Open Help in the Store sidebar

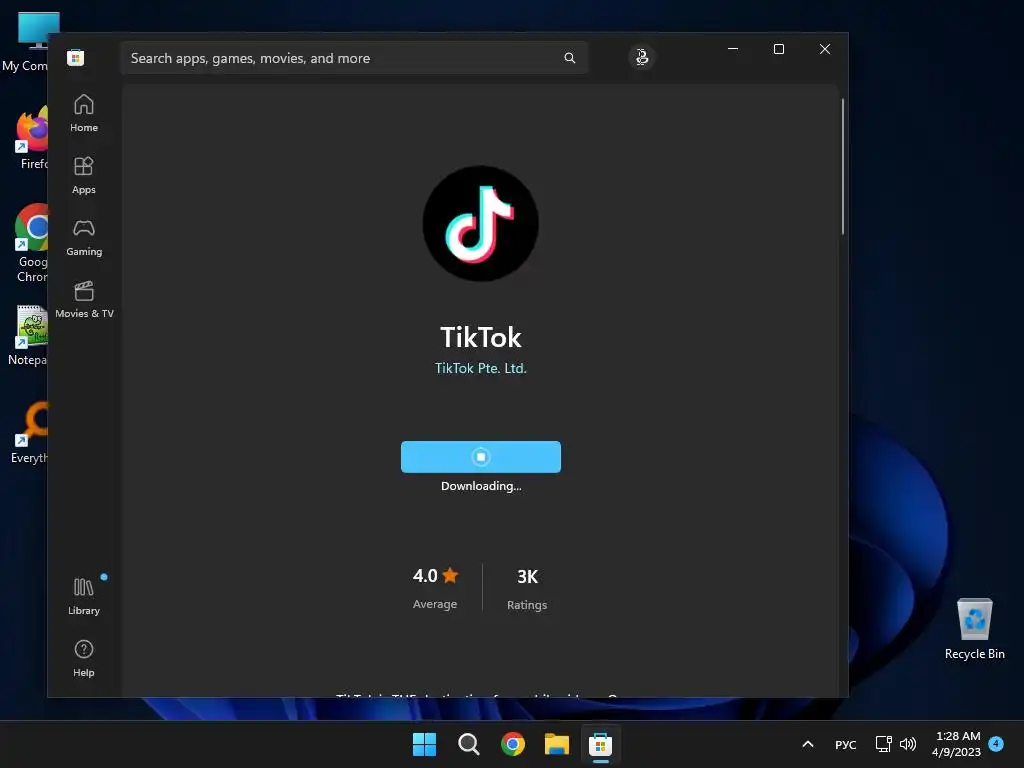[x=84, y=658]
